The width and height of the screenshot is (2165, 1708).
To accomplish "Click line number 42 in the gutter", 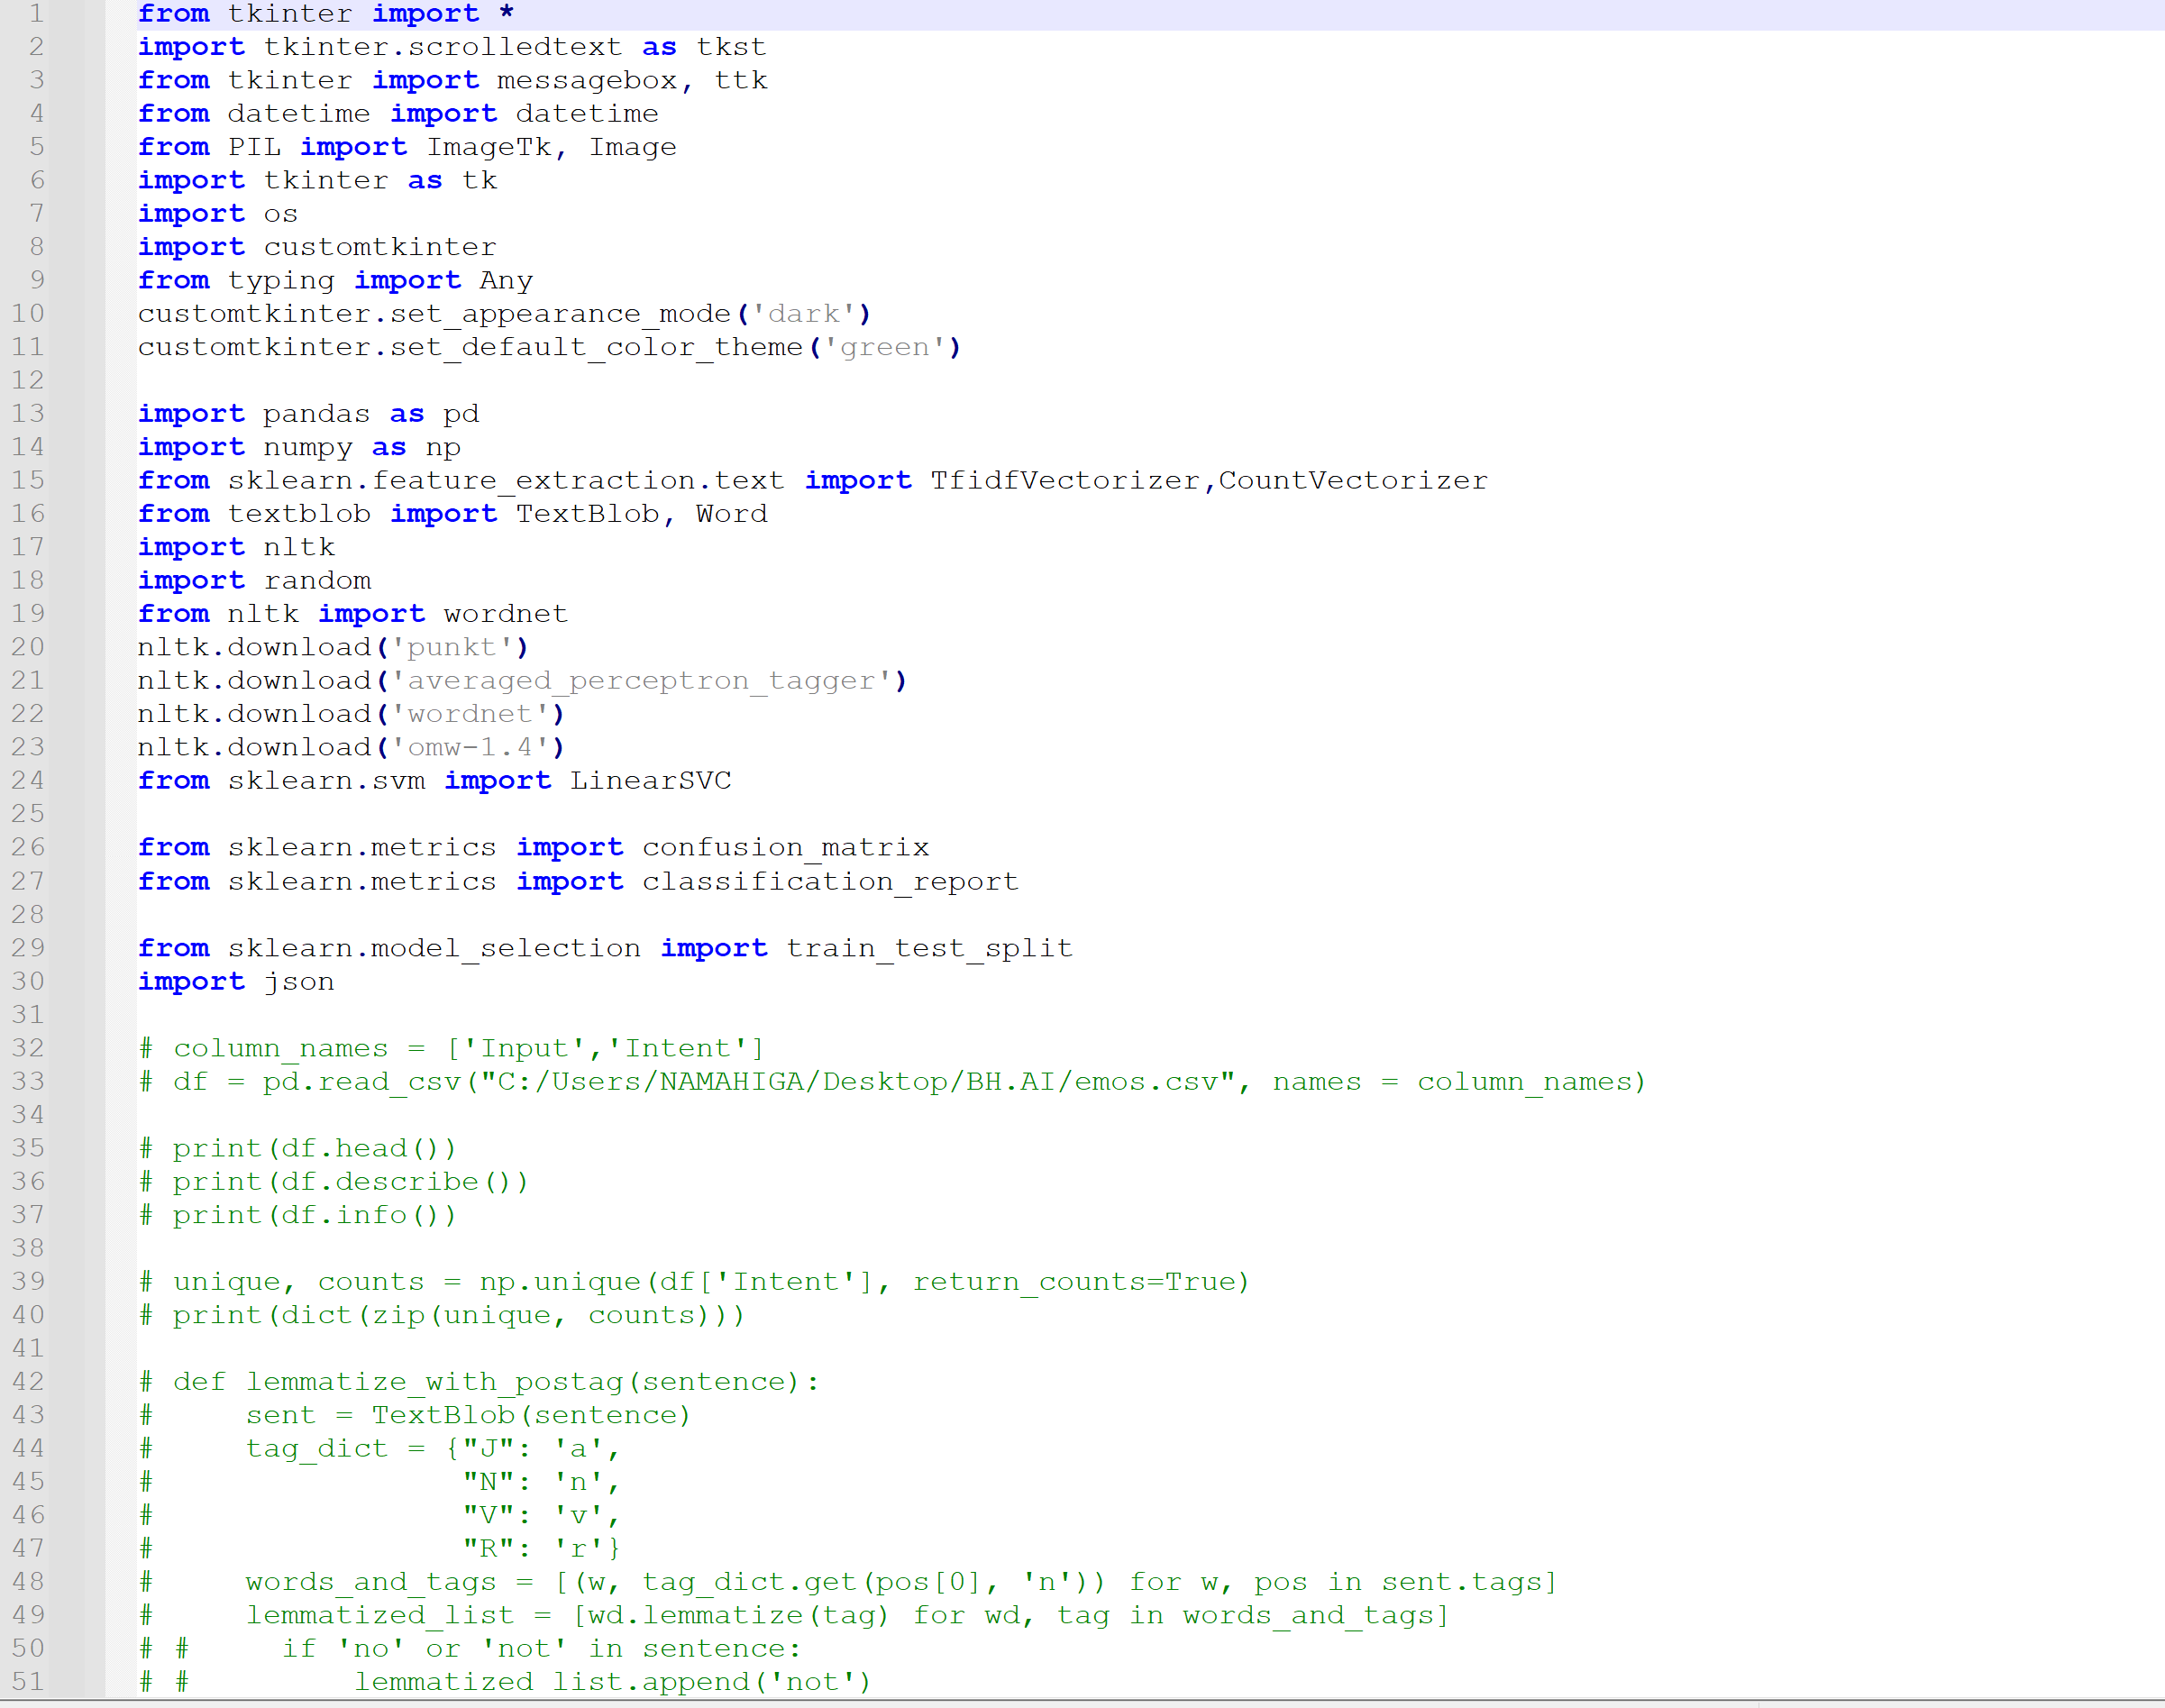I will tap(28, 1381).
